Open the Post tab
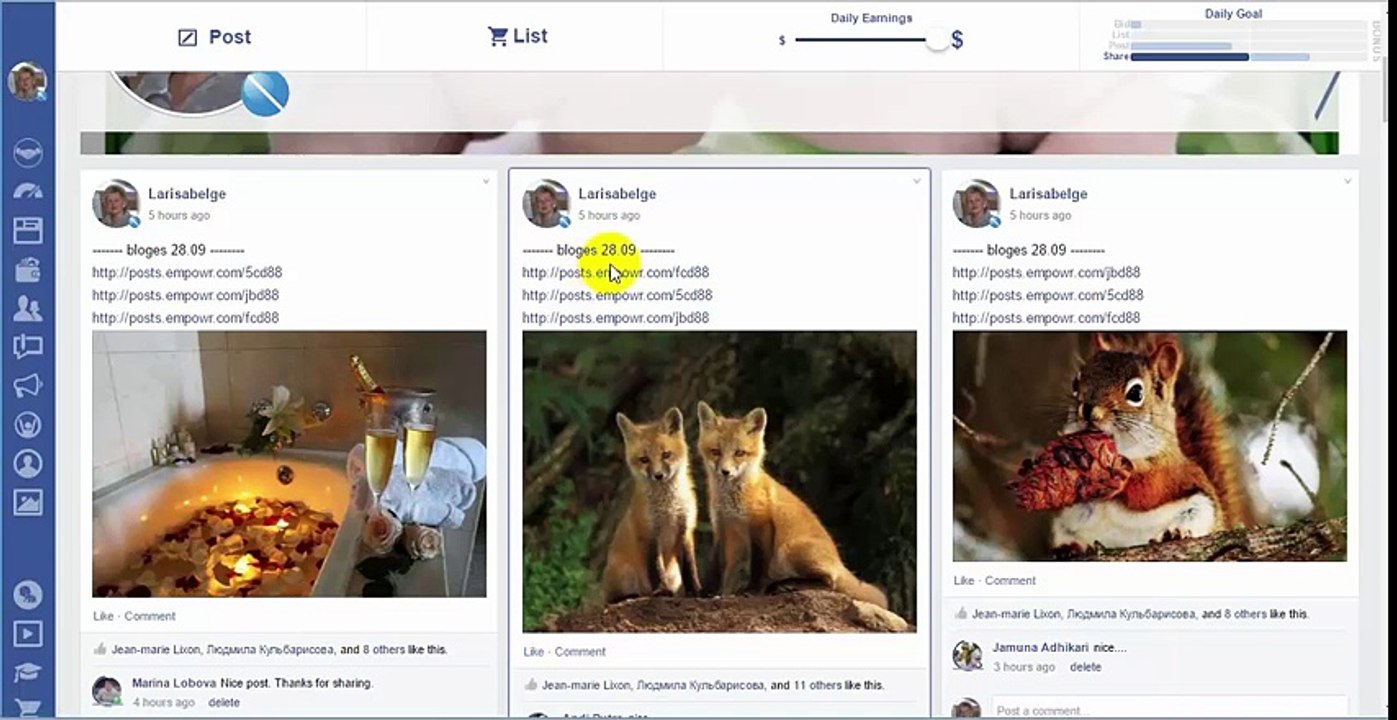 [214, 37]
